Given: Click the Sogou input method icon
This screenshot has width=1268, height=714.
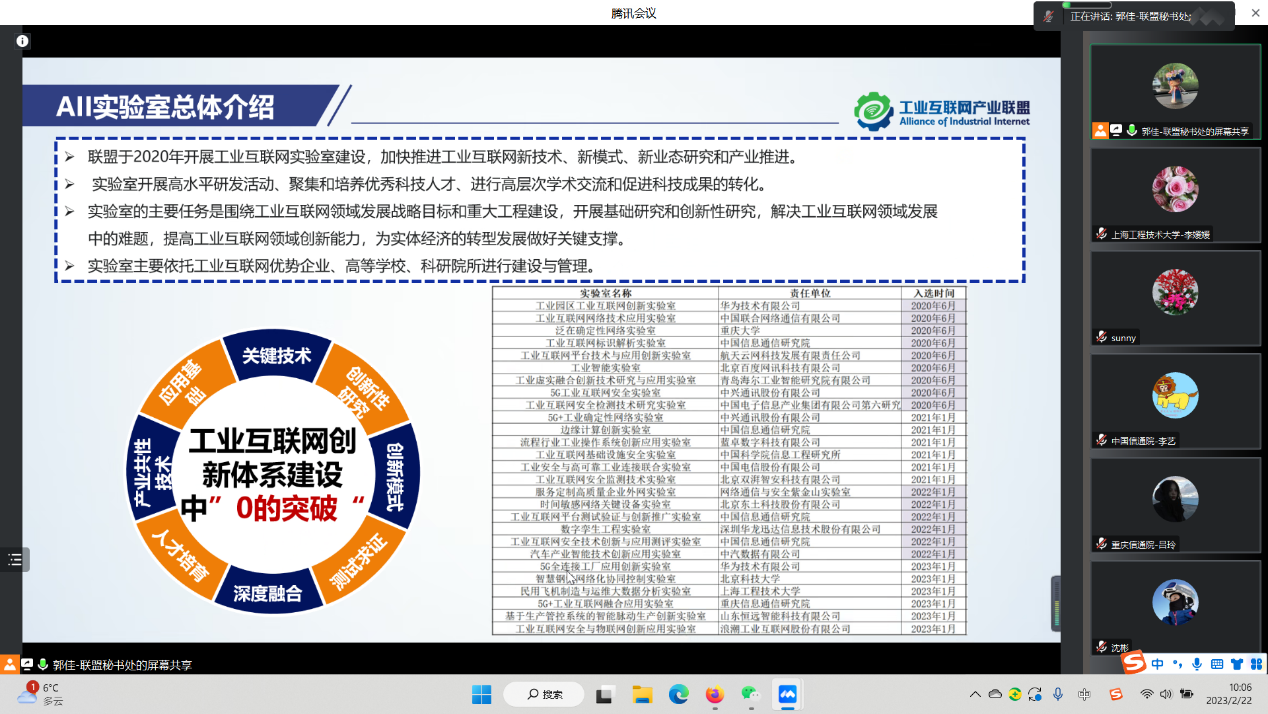Looking at the screenshot, I should coord(1116,694).
